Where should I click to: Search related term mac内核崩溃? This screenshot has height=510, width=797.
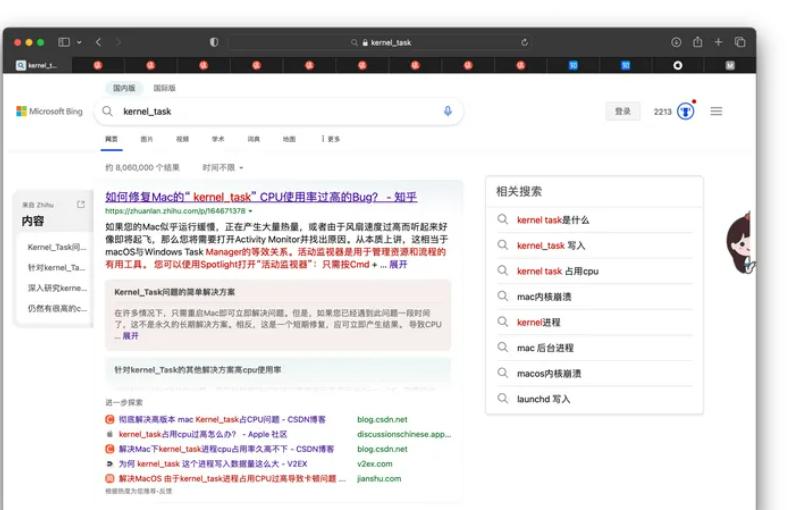coord(544,296)
